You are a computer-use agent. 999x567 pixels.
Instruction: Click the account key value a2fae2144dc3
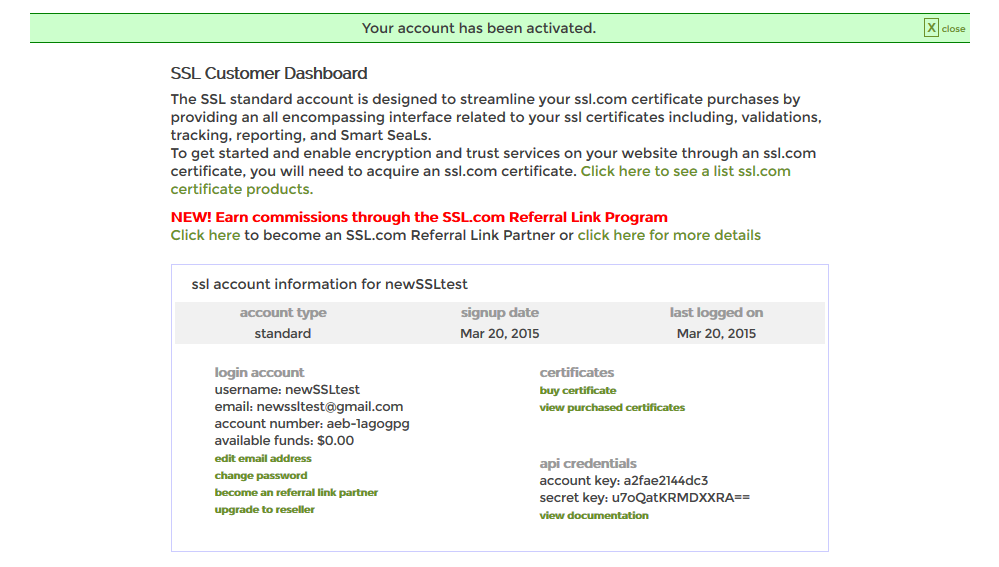[x=666, y=480]
